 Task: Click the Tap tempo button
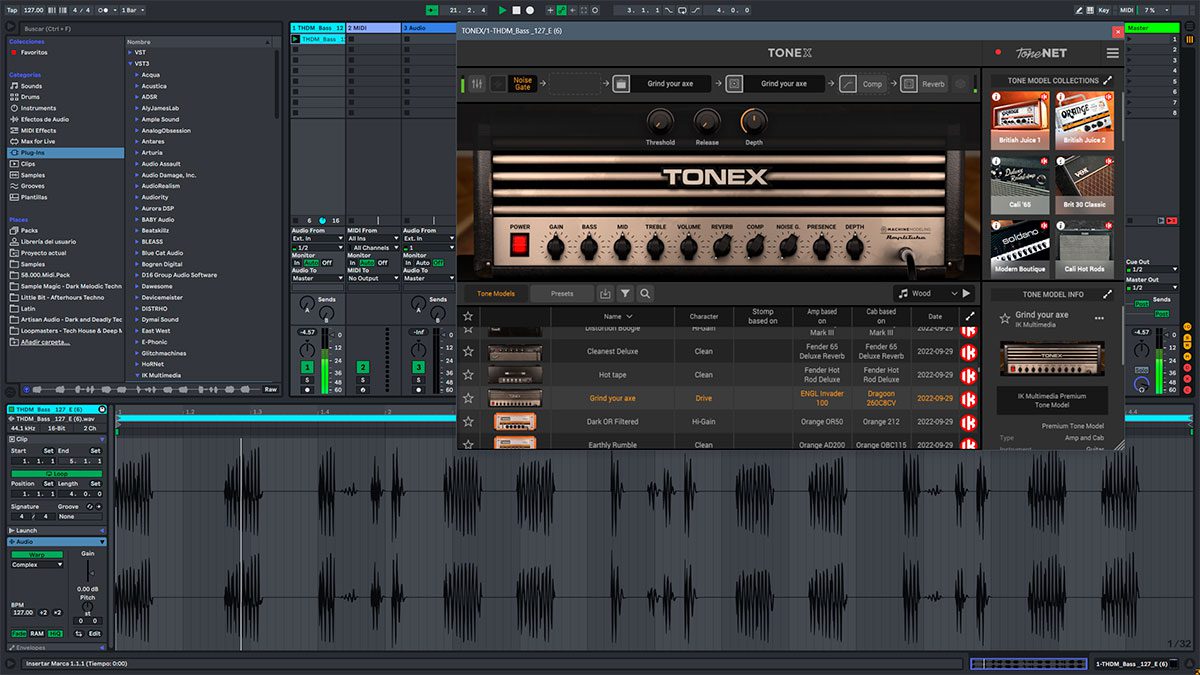point(11,9)
